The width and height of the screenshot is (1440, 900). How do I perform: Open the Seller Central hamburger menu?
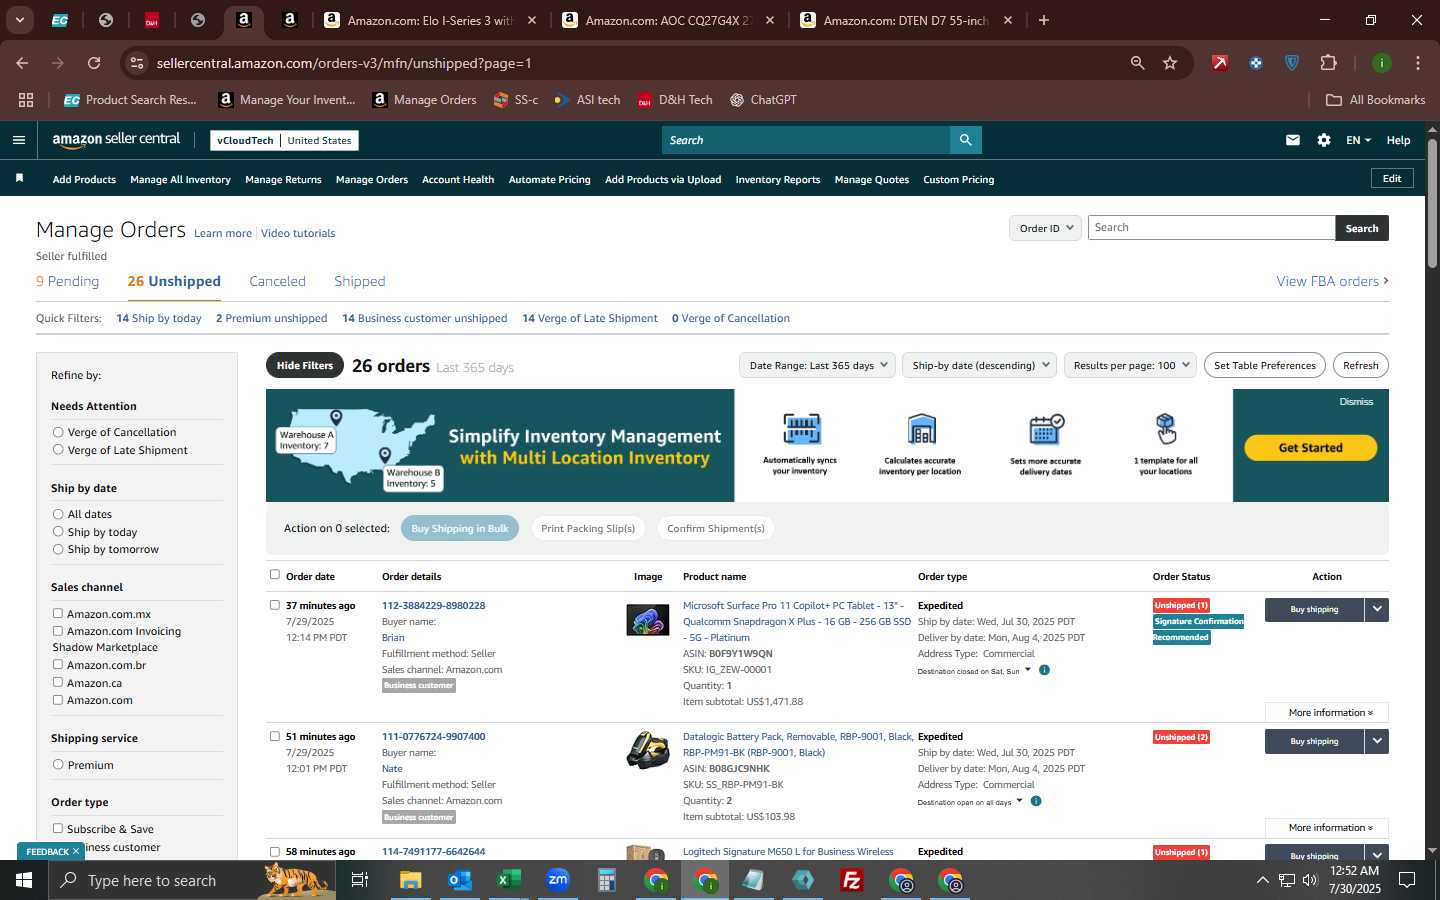point(19,140)
